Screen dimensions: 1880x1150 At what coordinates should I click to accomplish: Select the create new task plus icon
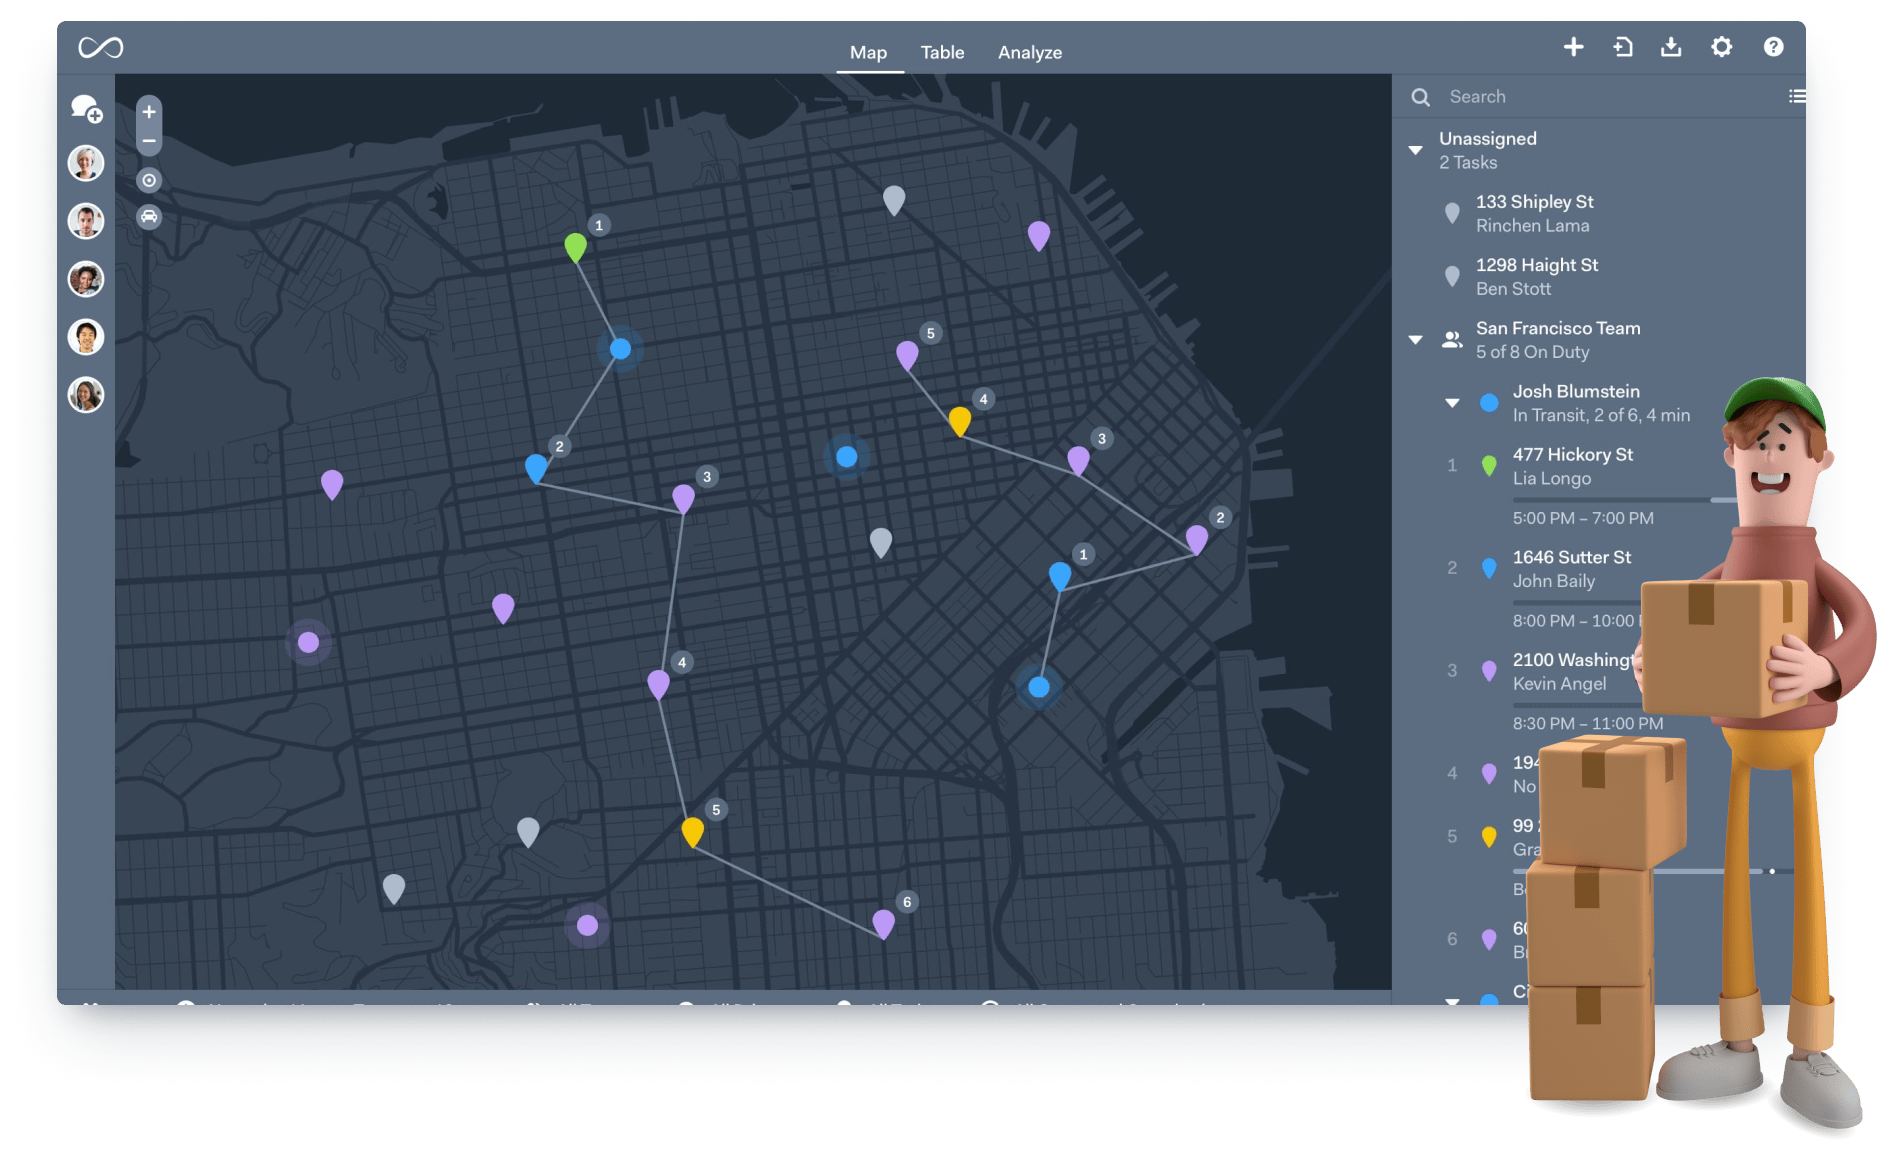(x=1575, y=47)
